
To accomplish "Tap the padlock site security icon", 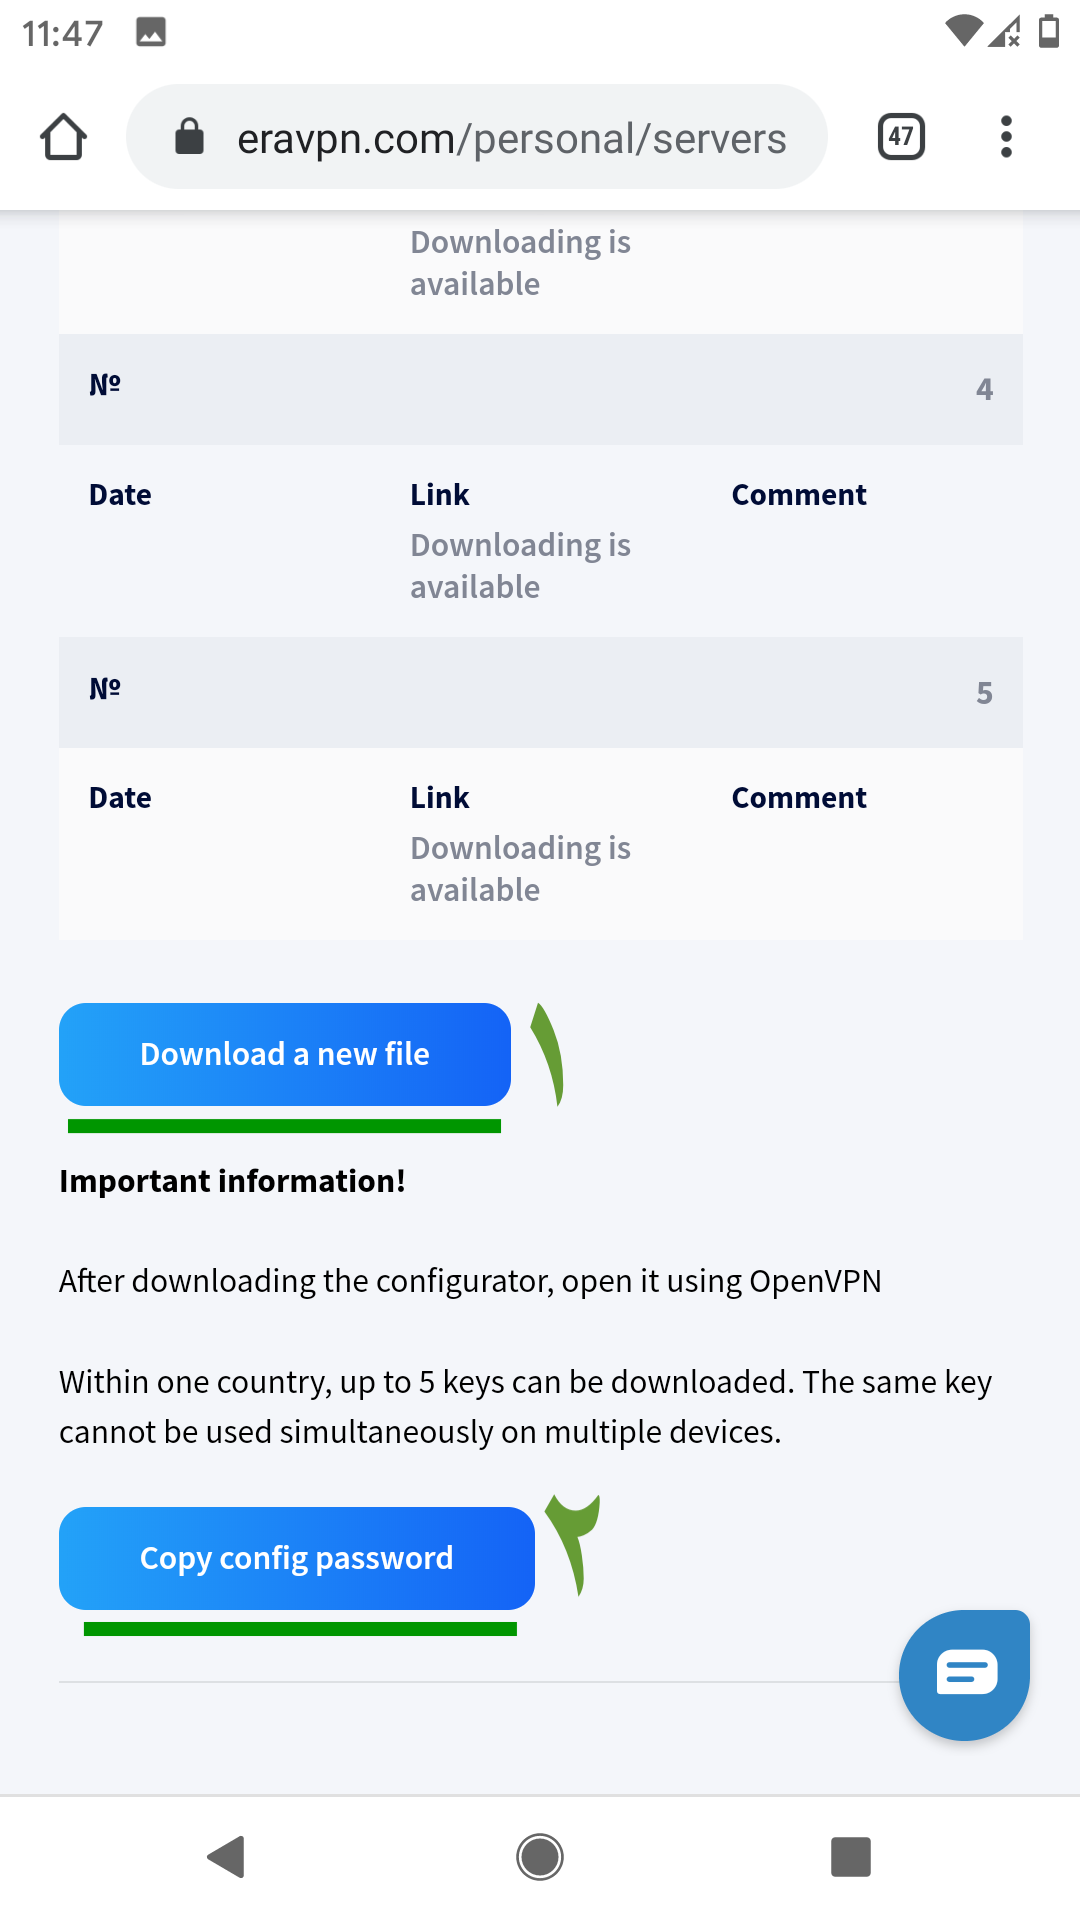I will point(189,137).
